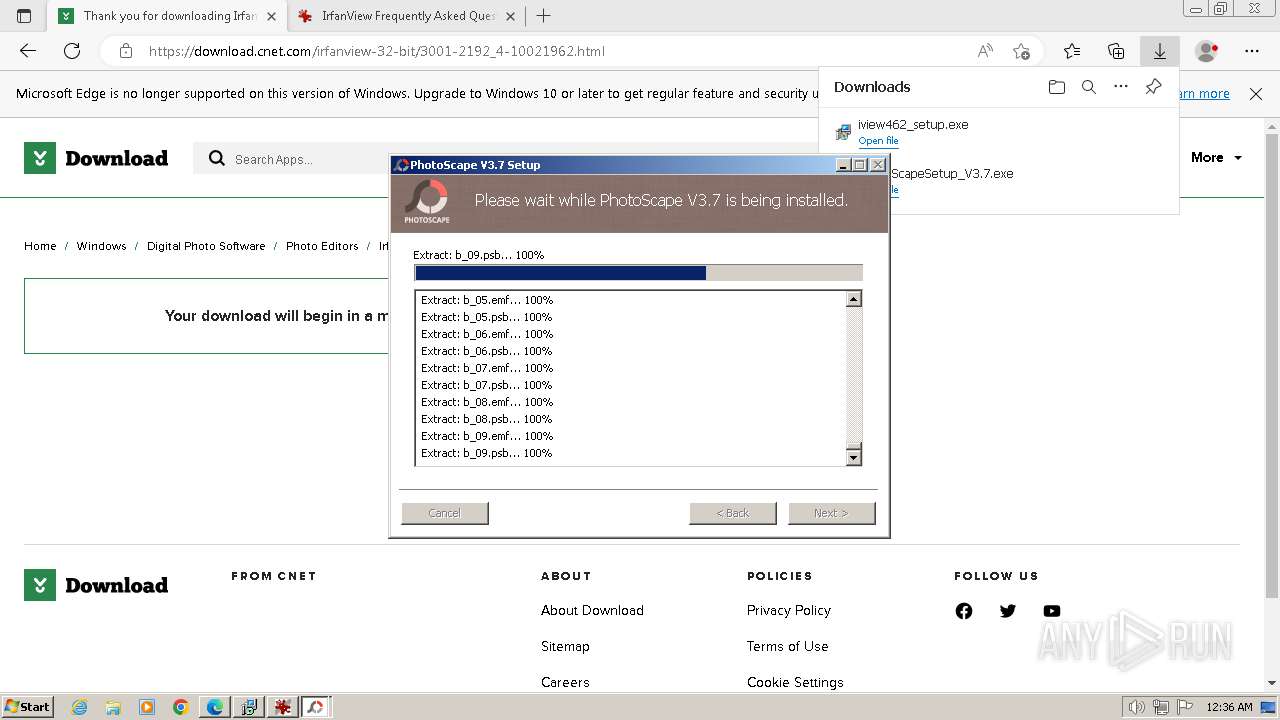Click scroll down arrow in extract log
Viewport: 1280px width, 720px height.
click(853, 457)
